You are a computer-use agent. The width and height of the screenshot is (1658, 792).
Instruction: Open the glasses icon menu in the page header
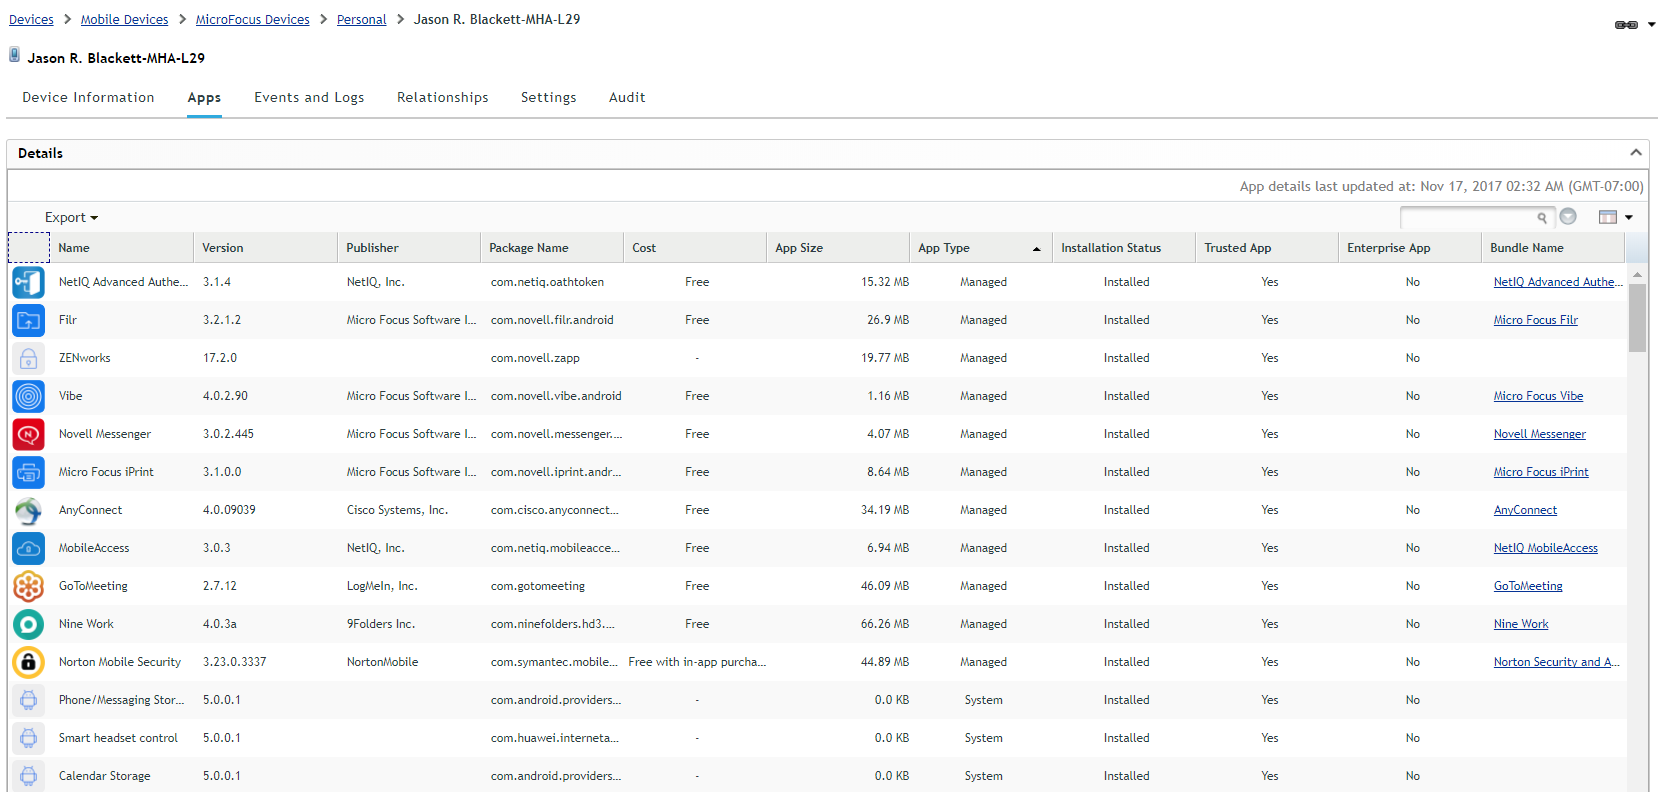pyautogui.click(x=1634, y=25)
